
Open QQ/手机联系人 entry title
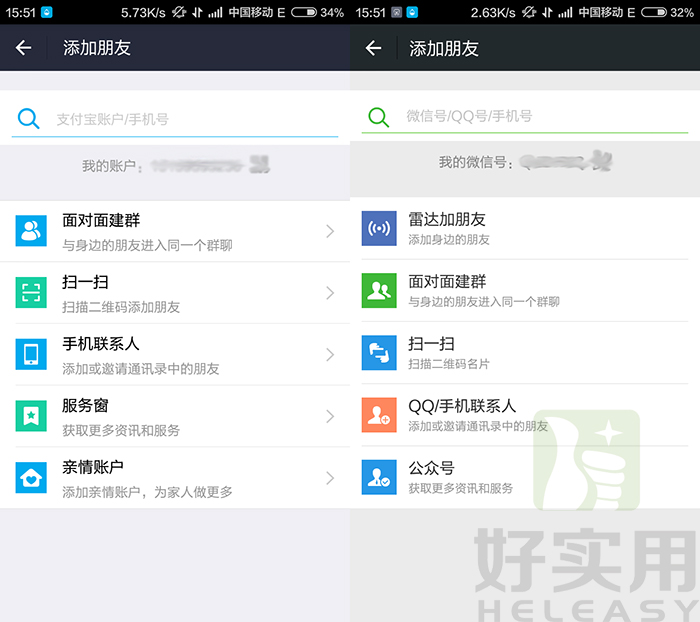(x=462, y=406)
